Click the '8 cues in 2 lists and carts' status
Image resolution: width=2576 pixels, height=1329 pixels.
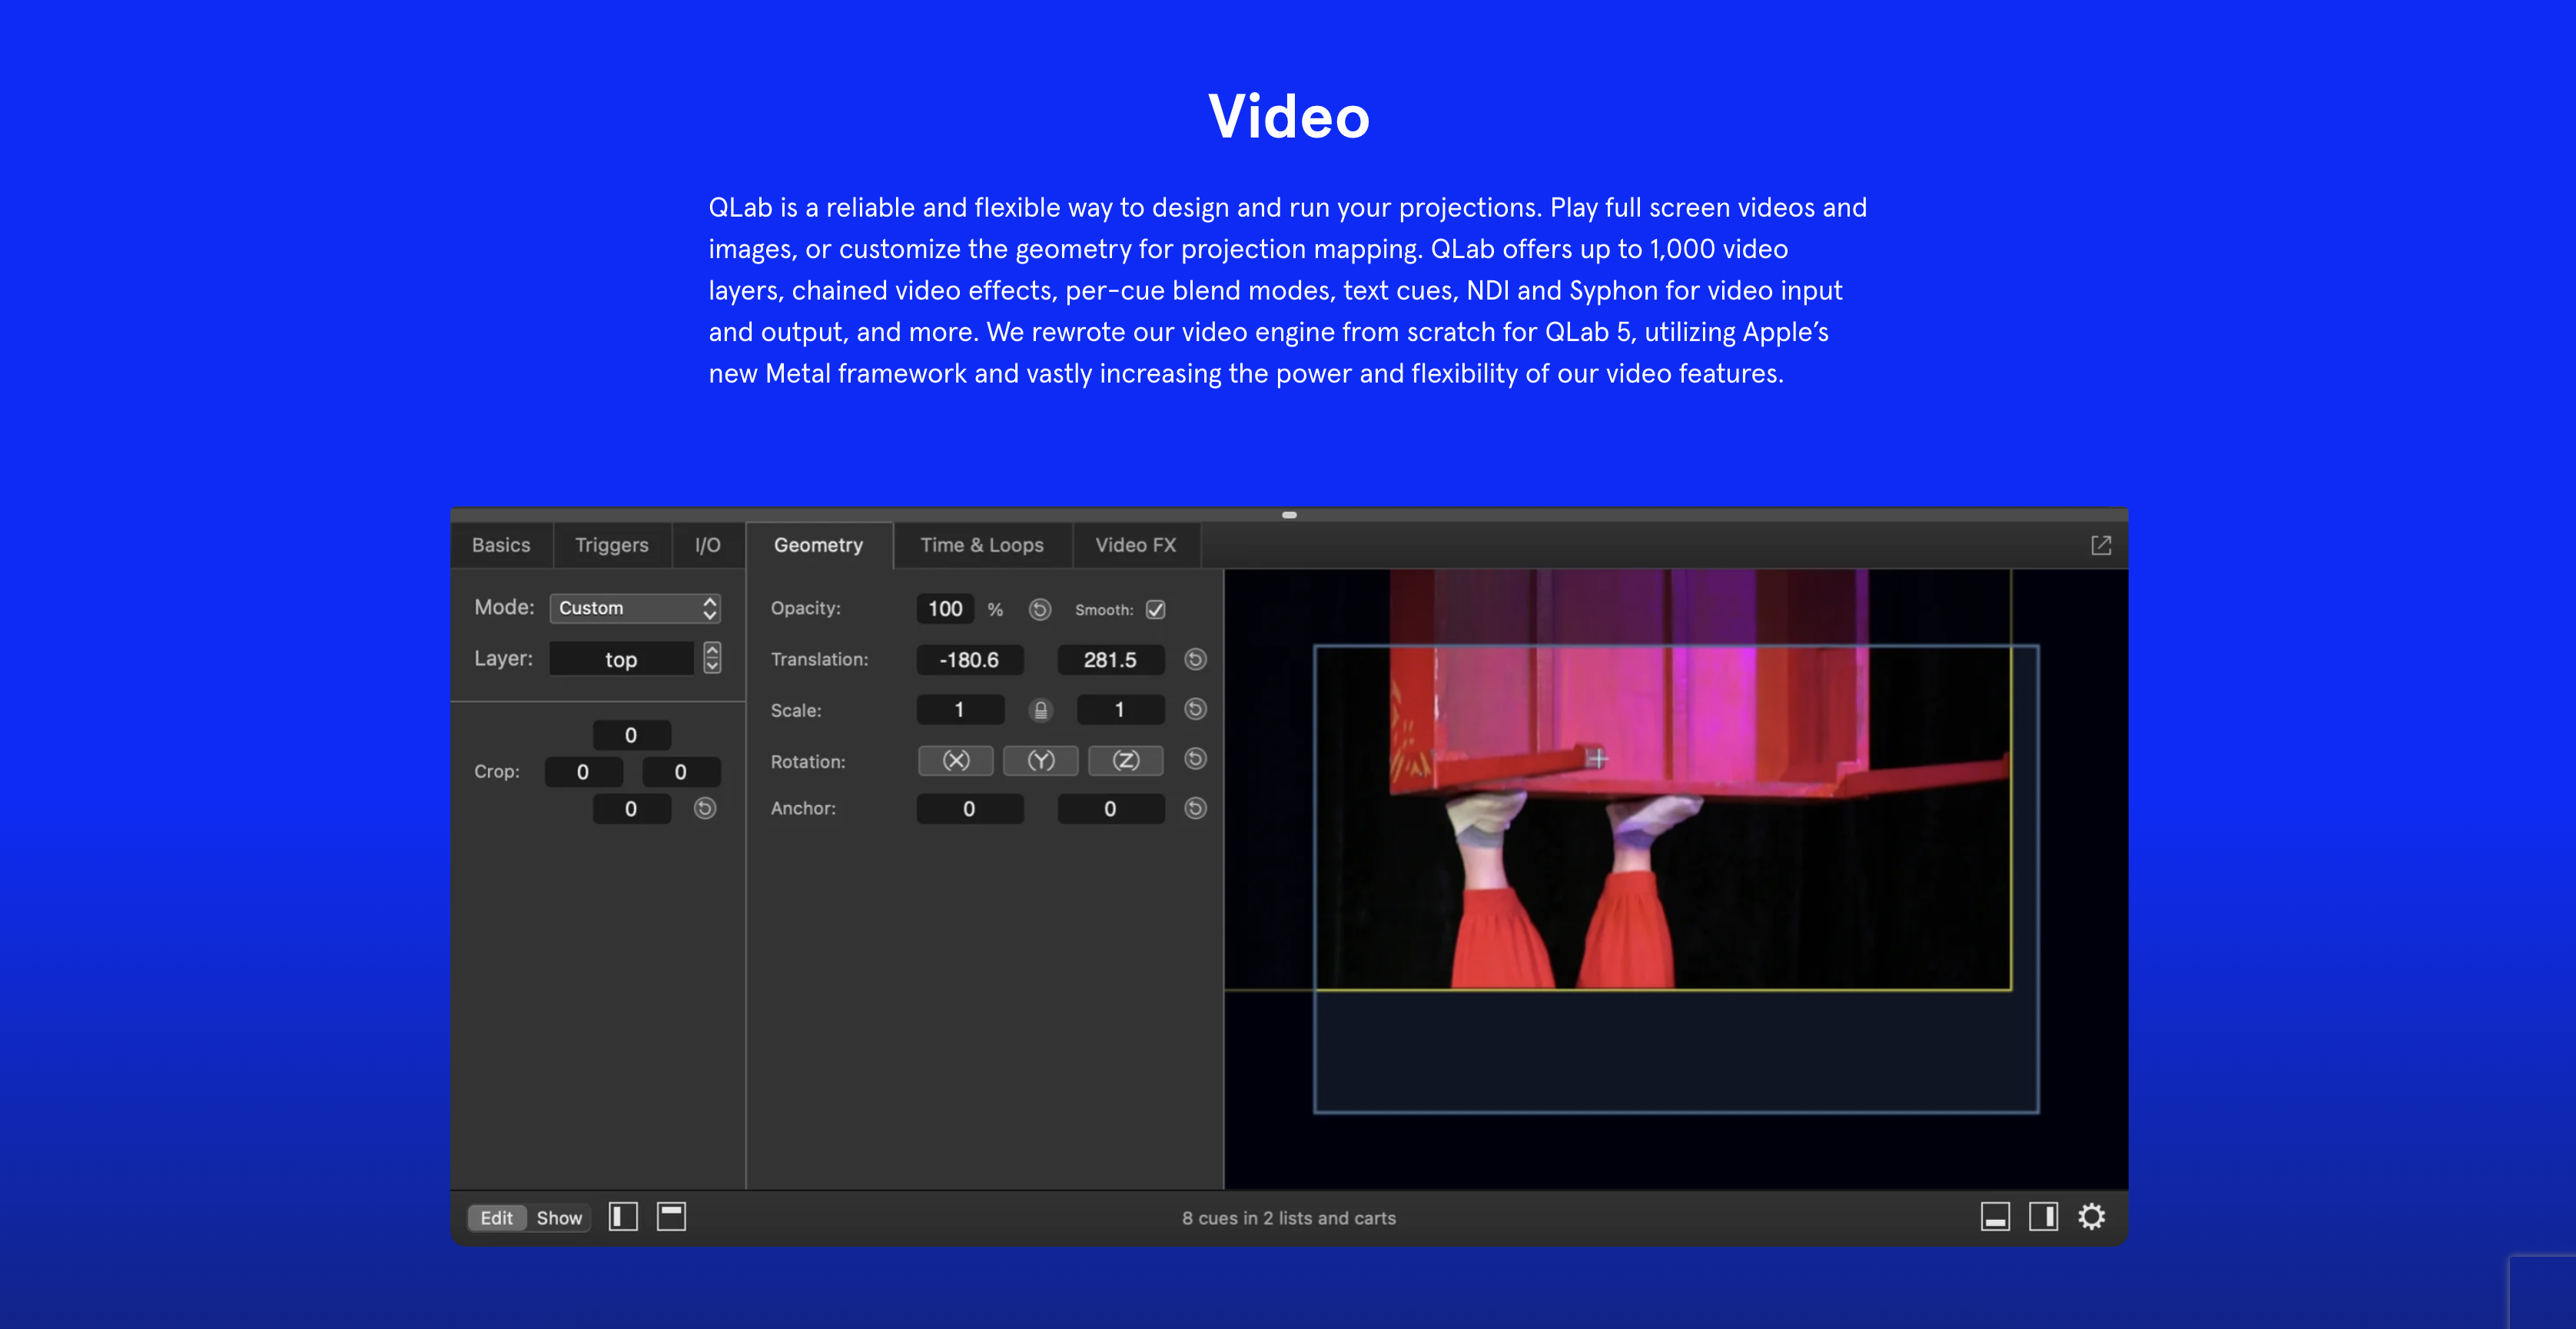click(x=1289, y=1217)
